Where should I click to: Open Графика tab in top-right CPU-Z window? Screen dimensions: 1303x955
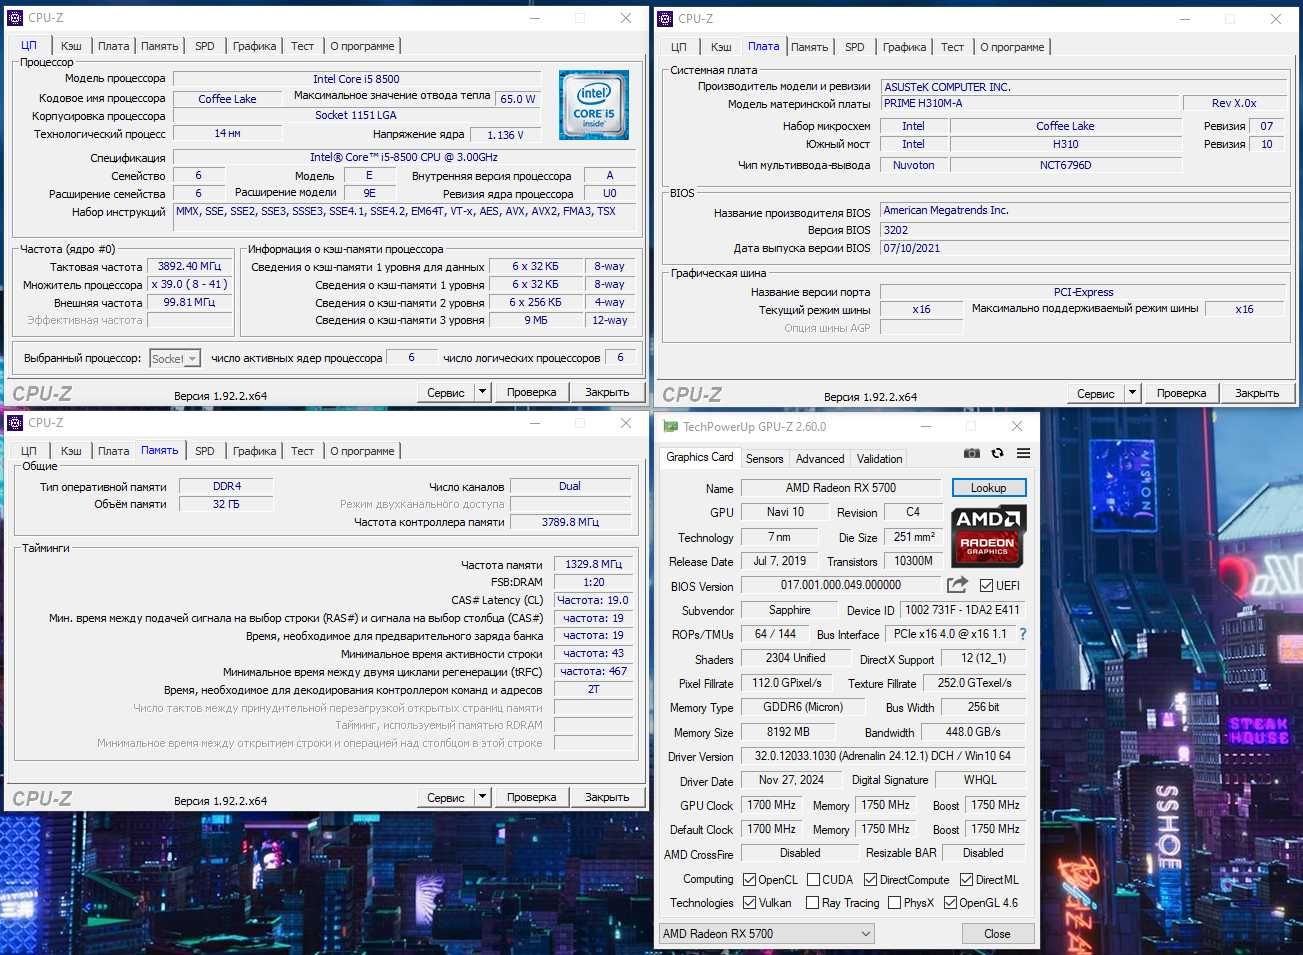point(904,47)
